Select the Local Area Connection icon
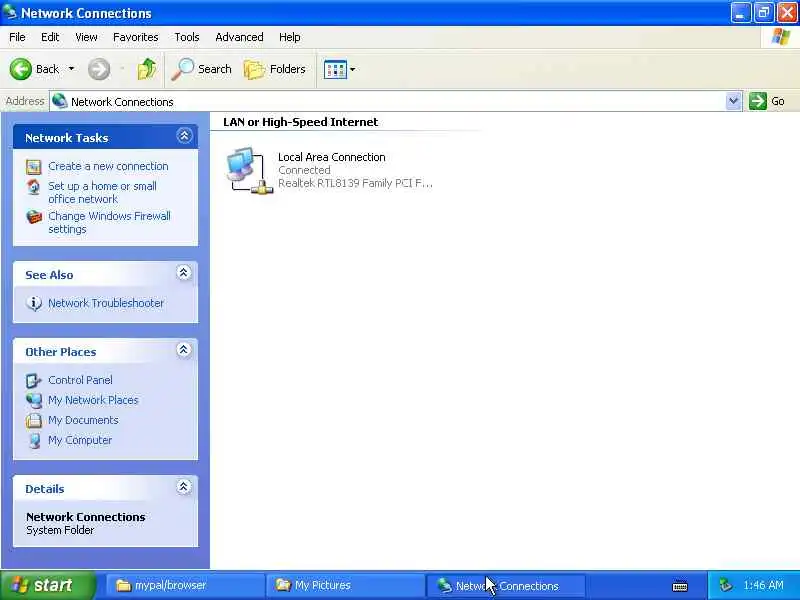This screenshot has width=800, height=600. (x=249, y=170)
